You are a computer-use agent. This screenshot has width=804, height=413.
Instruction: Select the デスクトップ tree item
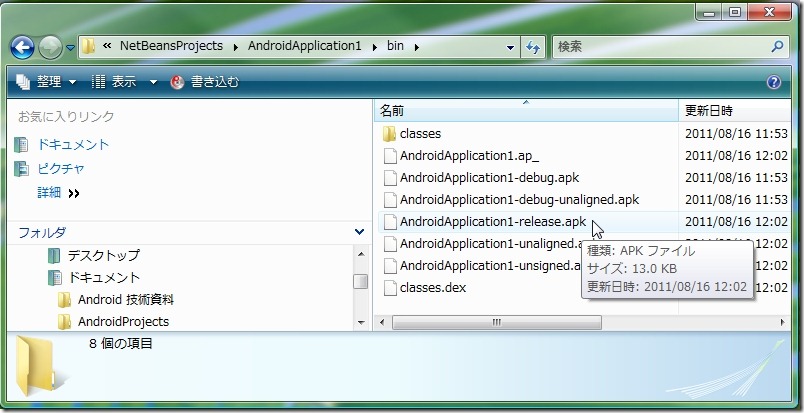[x=103, y=255]
